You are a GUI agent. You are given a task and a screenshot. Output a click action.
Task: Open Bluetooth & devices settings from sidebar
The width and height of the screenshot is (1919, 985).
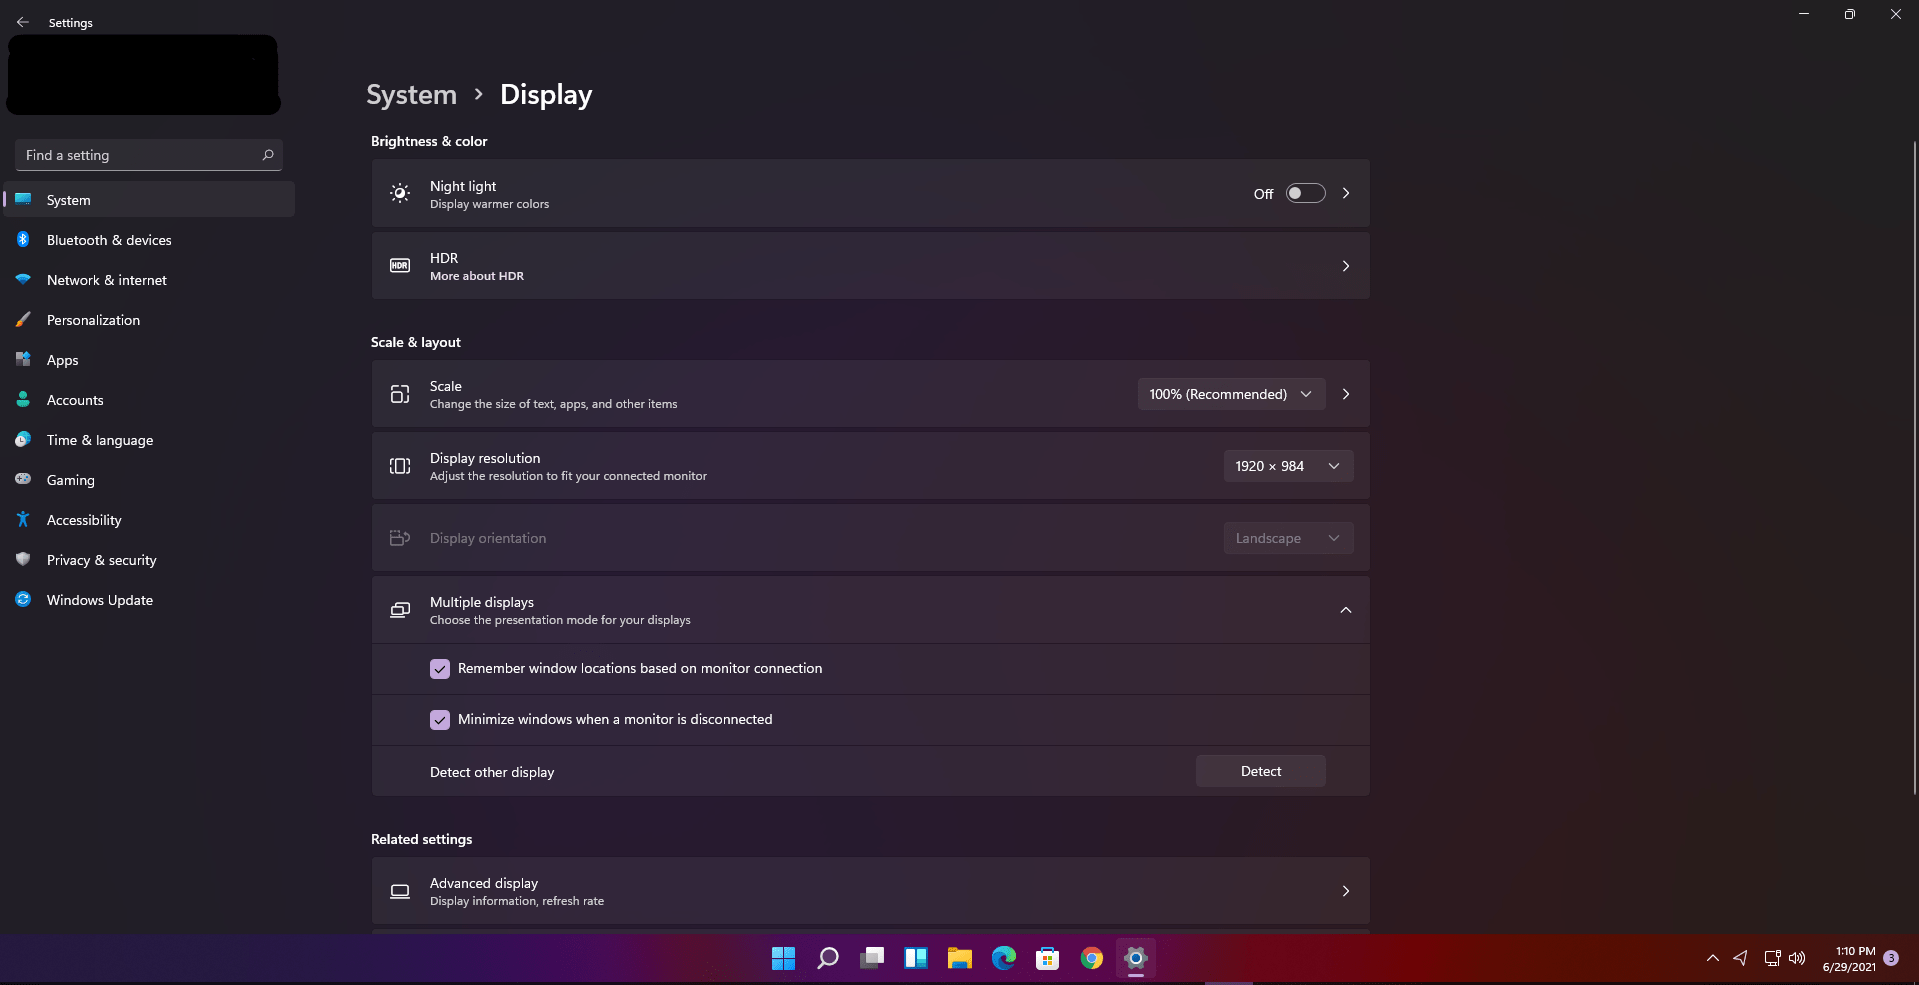click(x=111, y=240)
